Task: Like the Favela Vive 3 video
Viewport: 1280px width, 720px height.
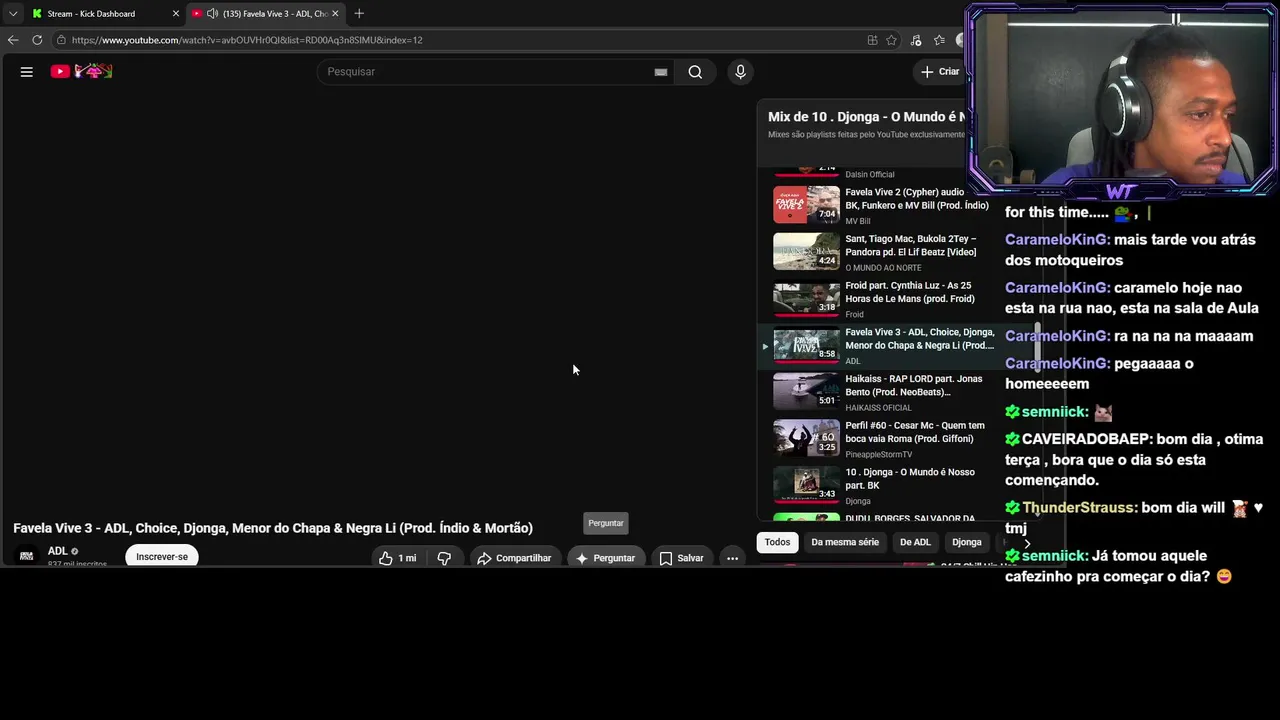Action: click(x=398, y=558)
